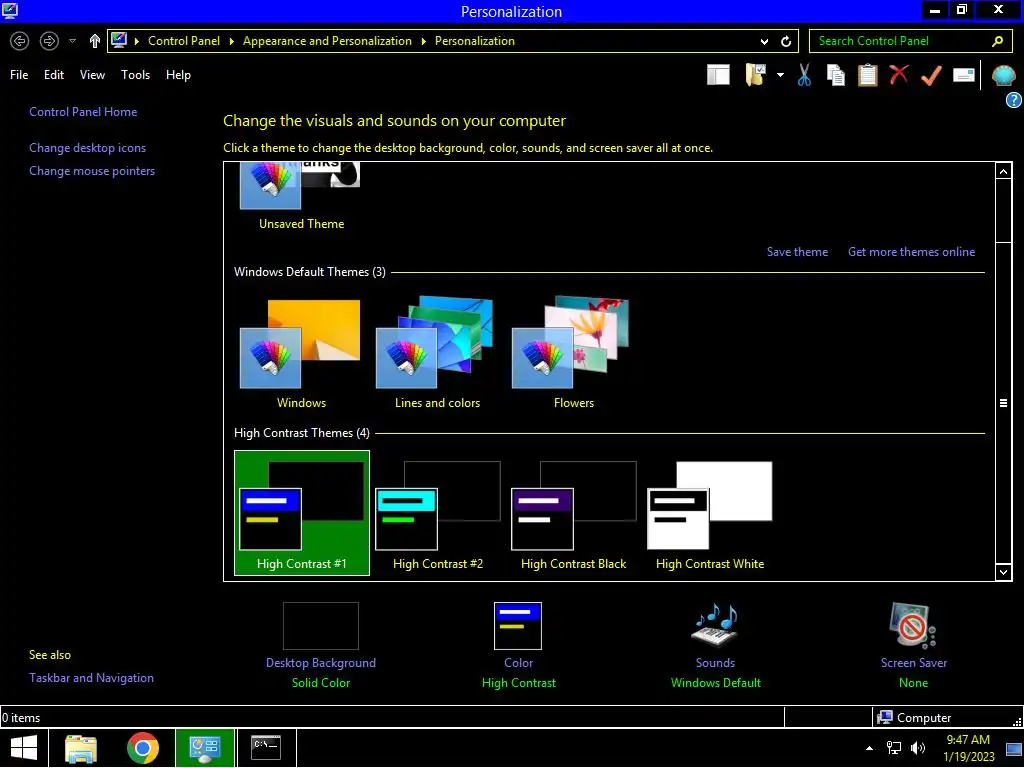Screen dimensions: 1024x768
Task: Expand the folder options dropdown arrow in toolbar
Action: [x=780, y=75]
